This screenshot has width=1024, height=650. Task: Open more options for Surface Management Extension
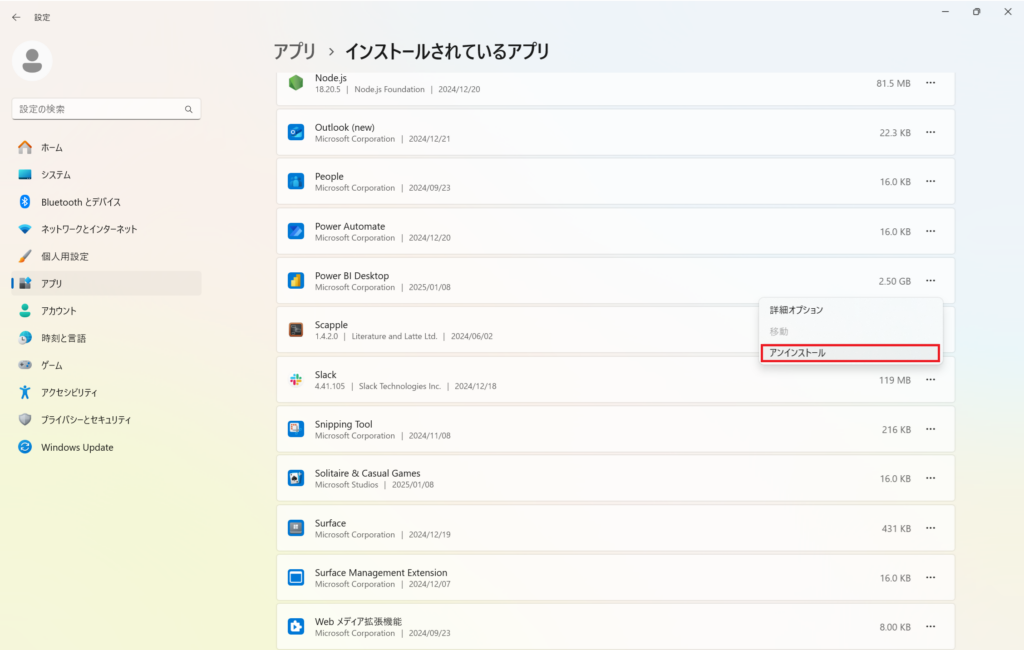point(931,577)
